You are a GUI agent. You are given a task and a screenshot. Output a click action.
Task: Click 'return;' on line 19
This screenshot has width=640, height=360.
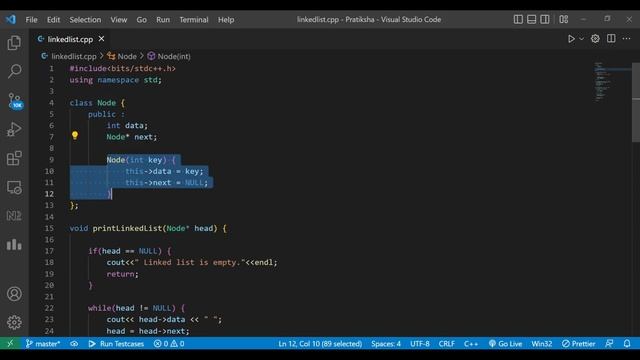(x=122, y=274)
